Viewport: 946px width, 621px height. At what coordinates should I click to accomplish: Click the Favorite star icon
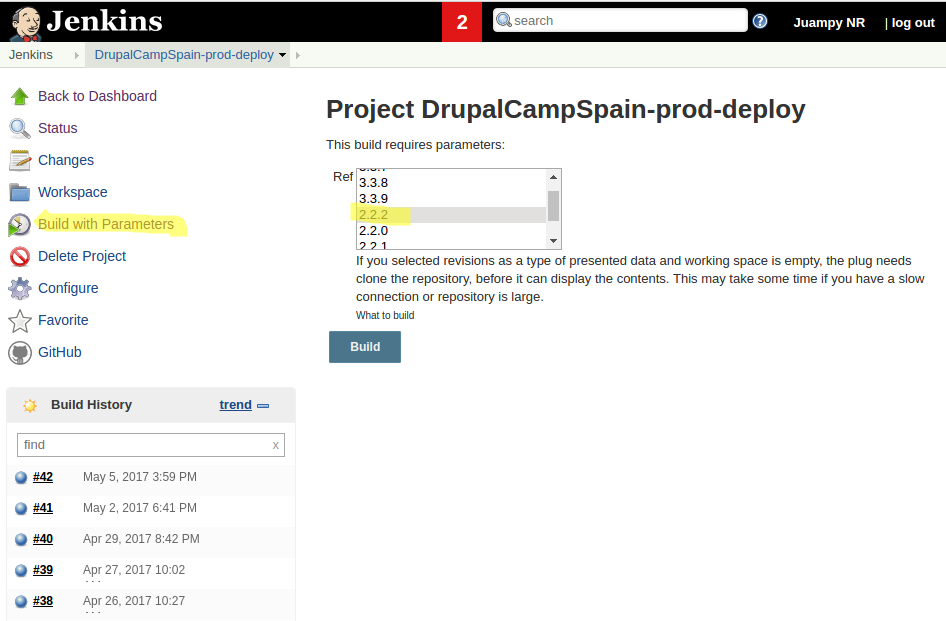click(20, 320)
